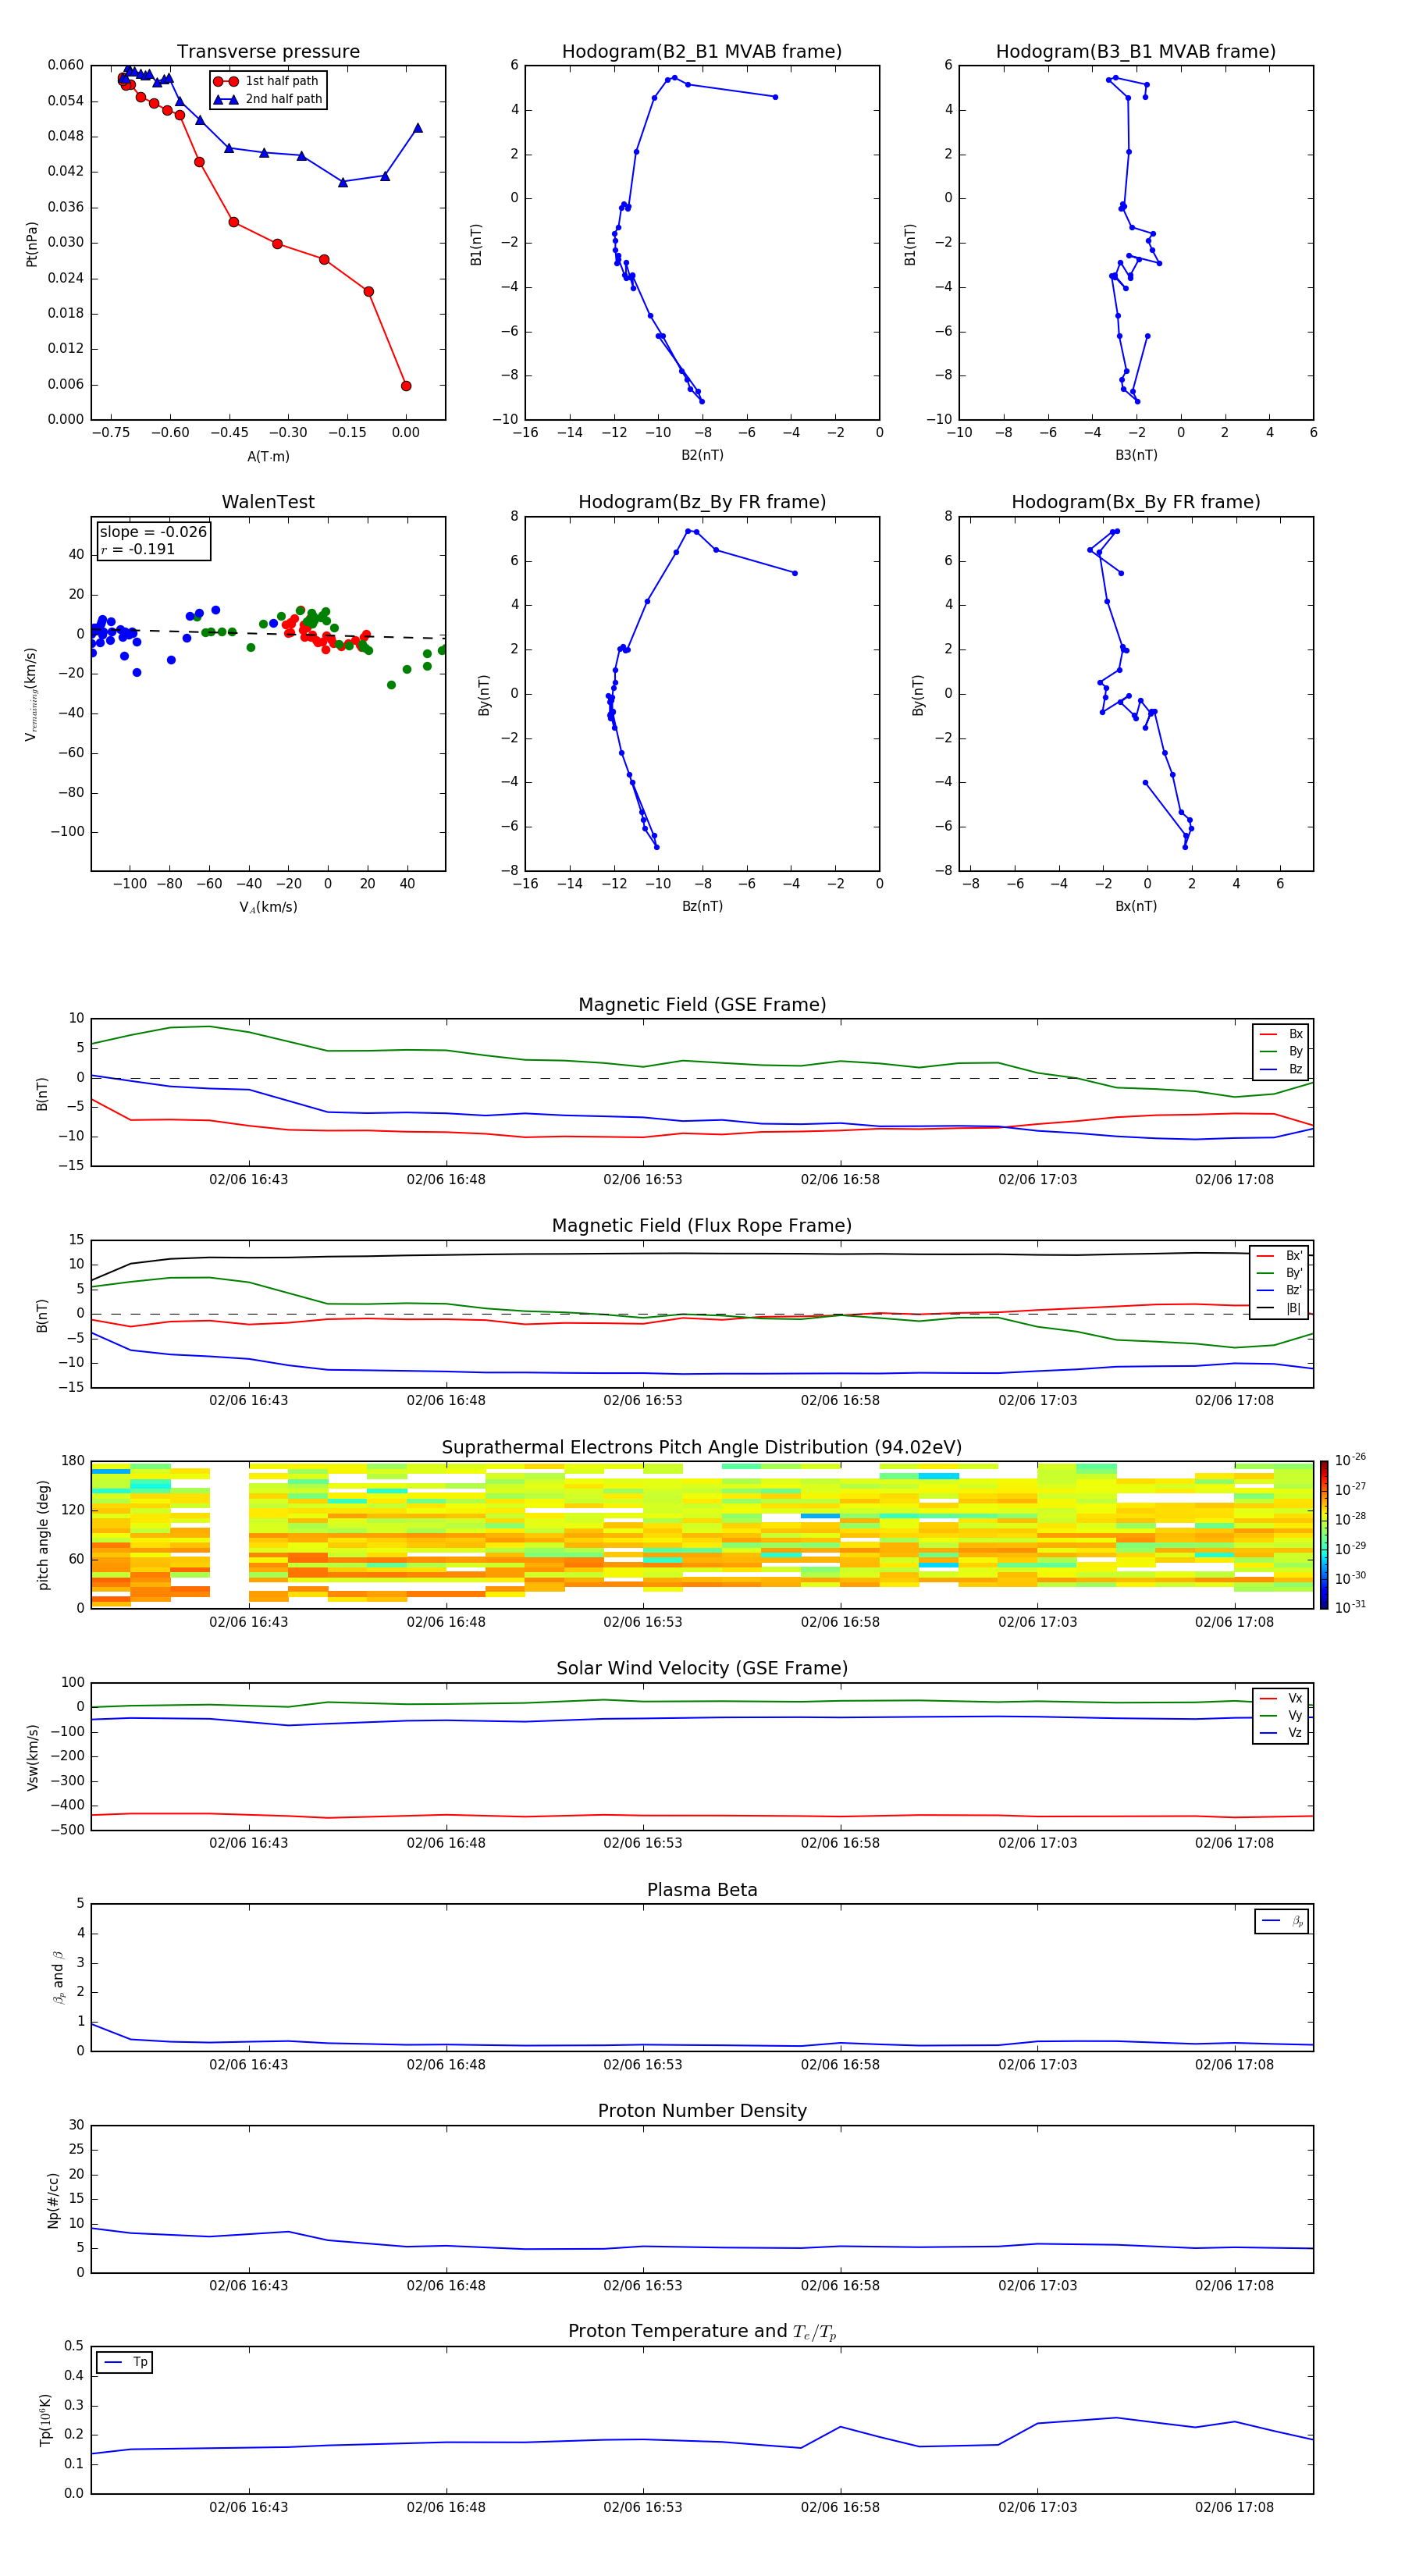The width and height of the screenshot is (1405, 2576).
Task: Click the 'Hodogram(B2_B1 MVAB frame)' title
Action: (702, 52)
